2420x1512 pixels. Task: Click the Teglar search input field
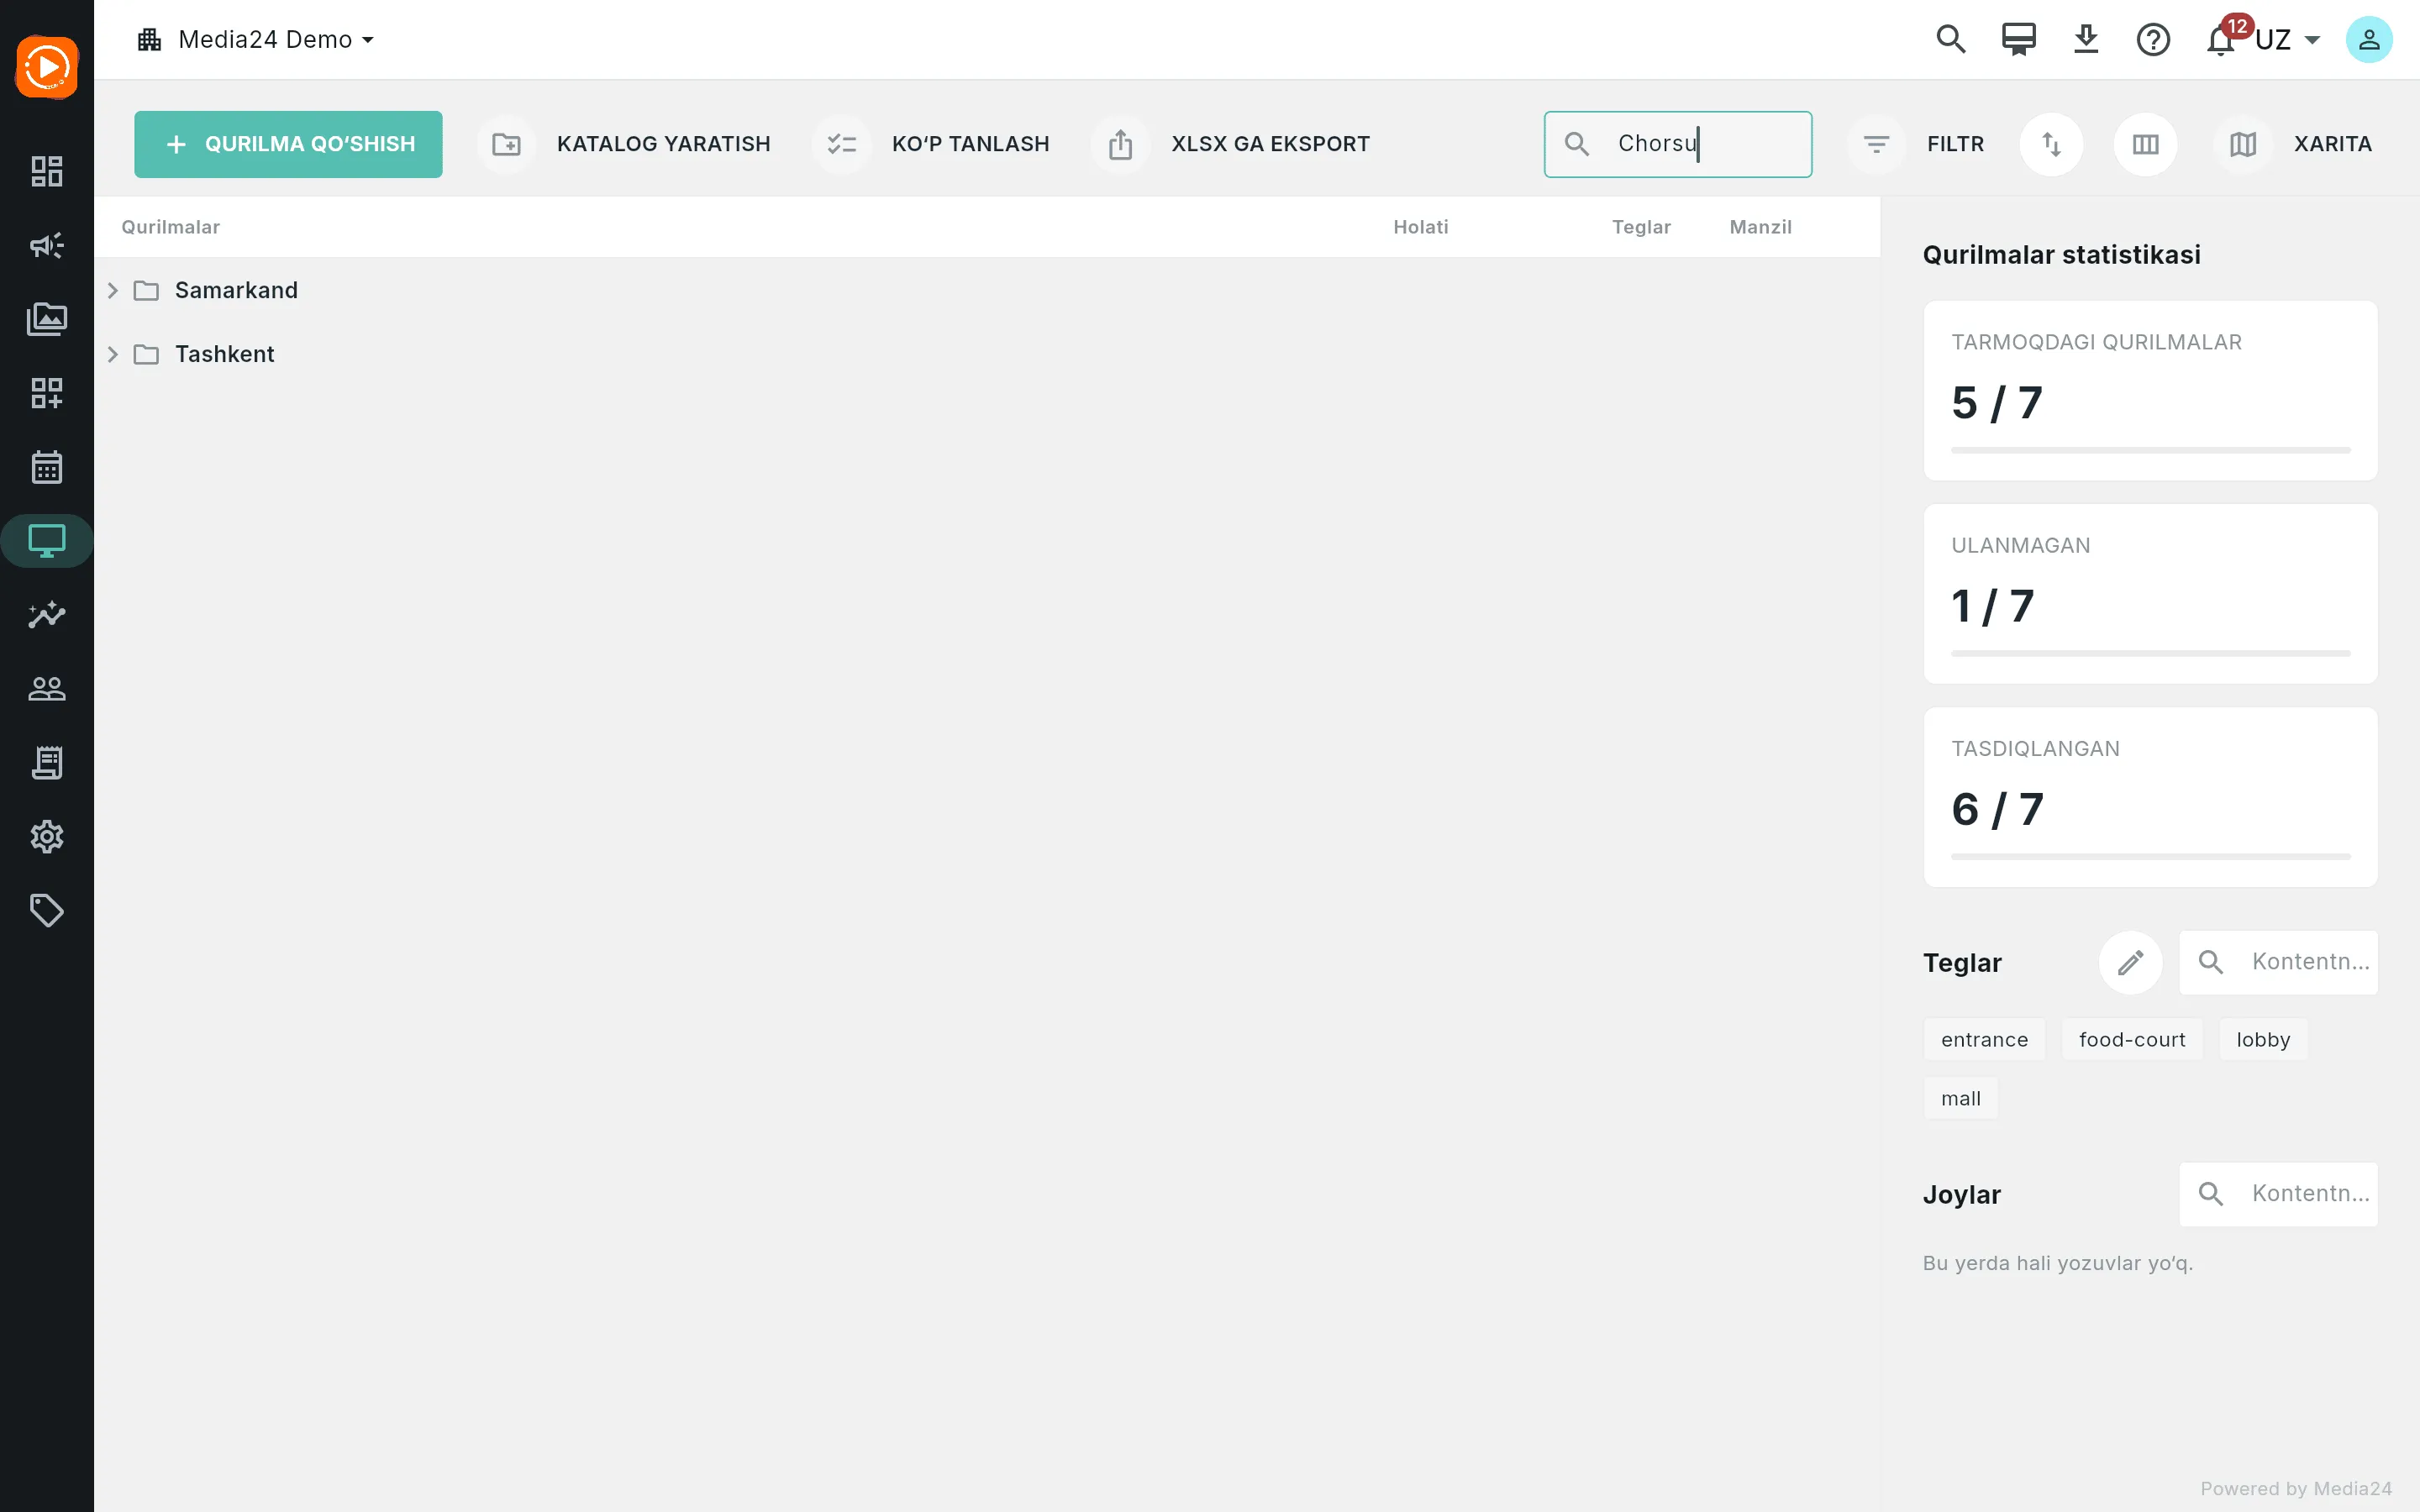[2278, 962]
